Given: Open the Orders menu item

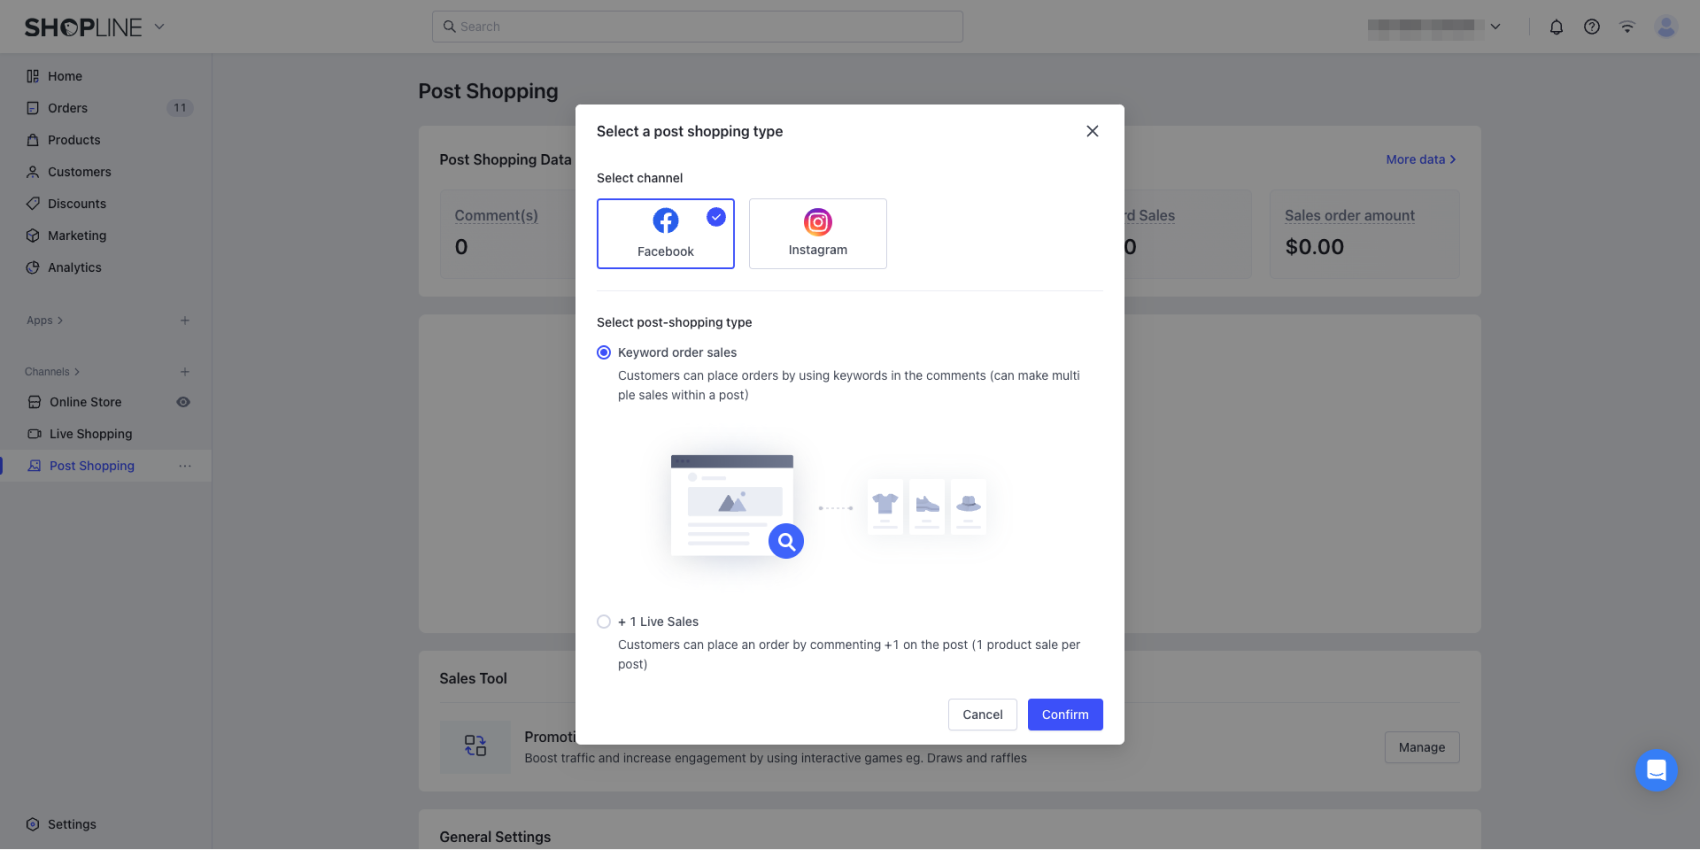Looking at the screenshot, I should pyautogui.click(x=68, y=108).
